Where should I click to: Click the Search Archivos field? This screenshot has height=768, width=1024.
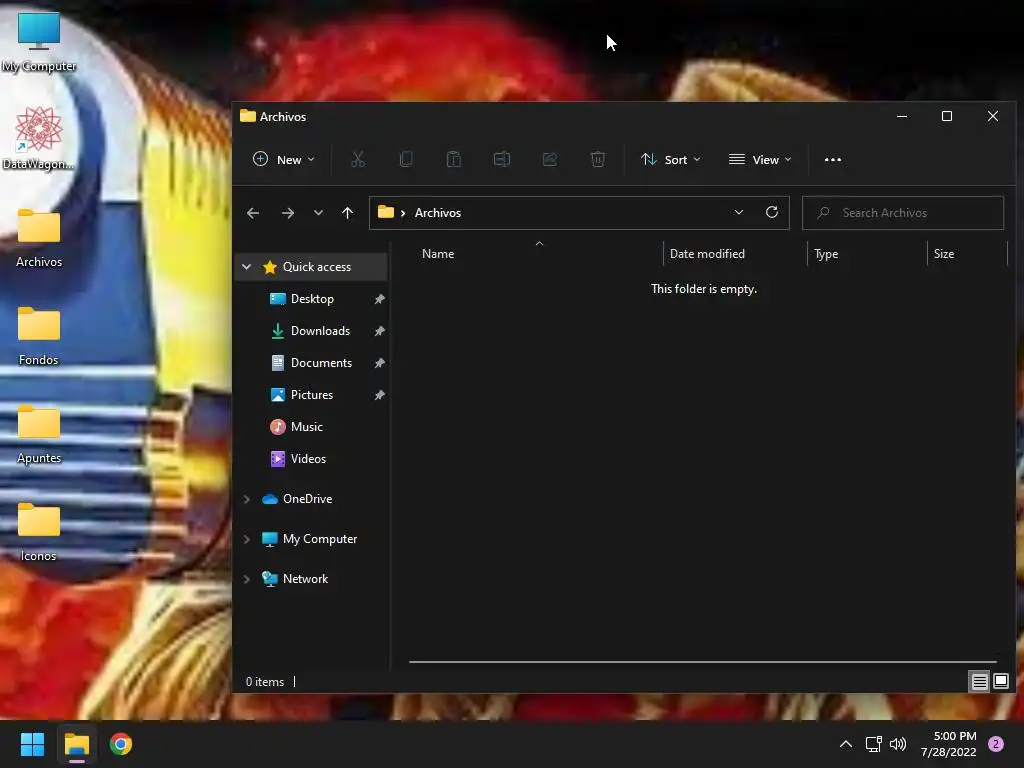(903, 213)
